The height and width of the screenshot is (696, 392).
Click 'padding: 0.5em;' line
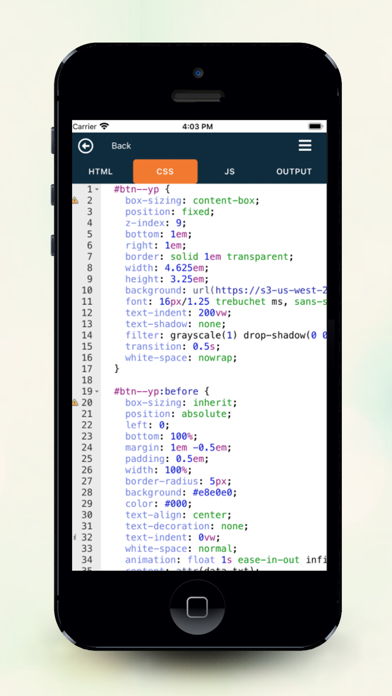[x=167, y=459]
